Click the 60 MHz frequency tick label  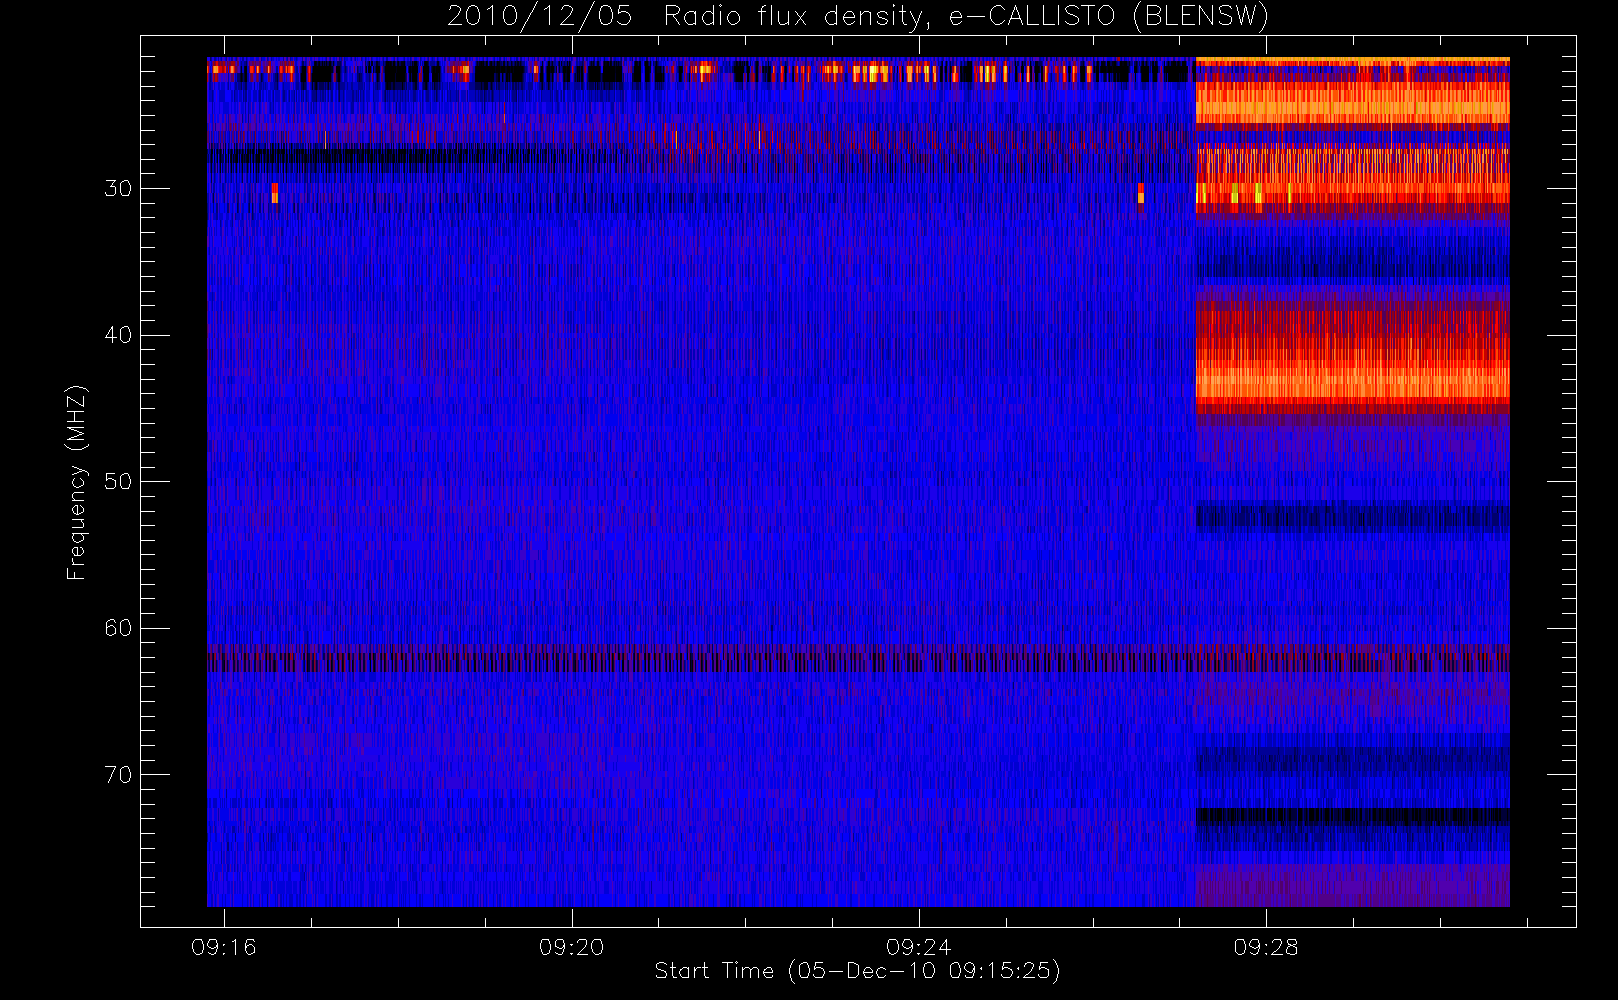(x=118, y=628)
